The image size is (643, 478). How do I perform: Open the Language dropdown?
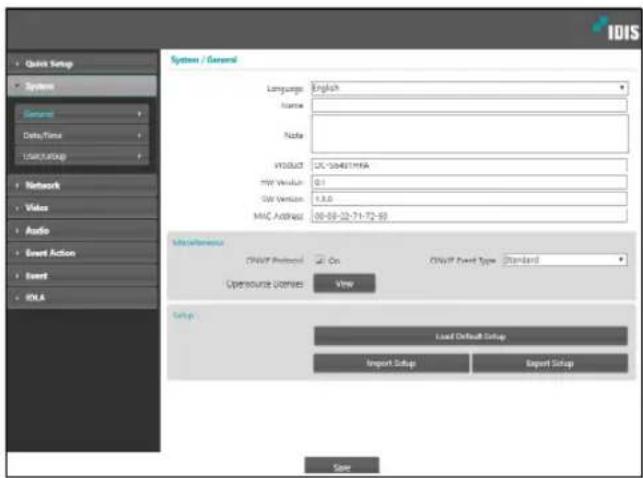coord(470,88)
